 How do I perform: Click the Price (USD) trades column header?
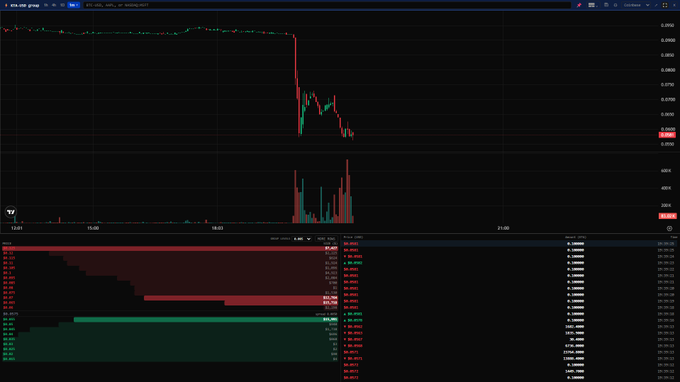[x=353, y=237]
